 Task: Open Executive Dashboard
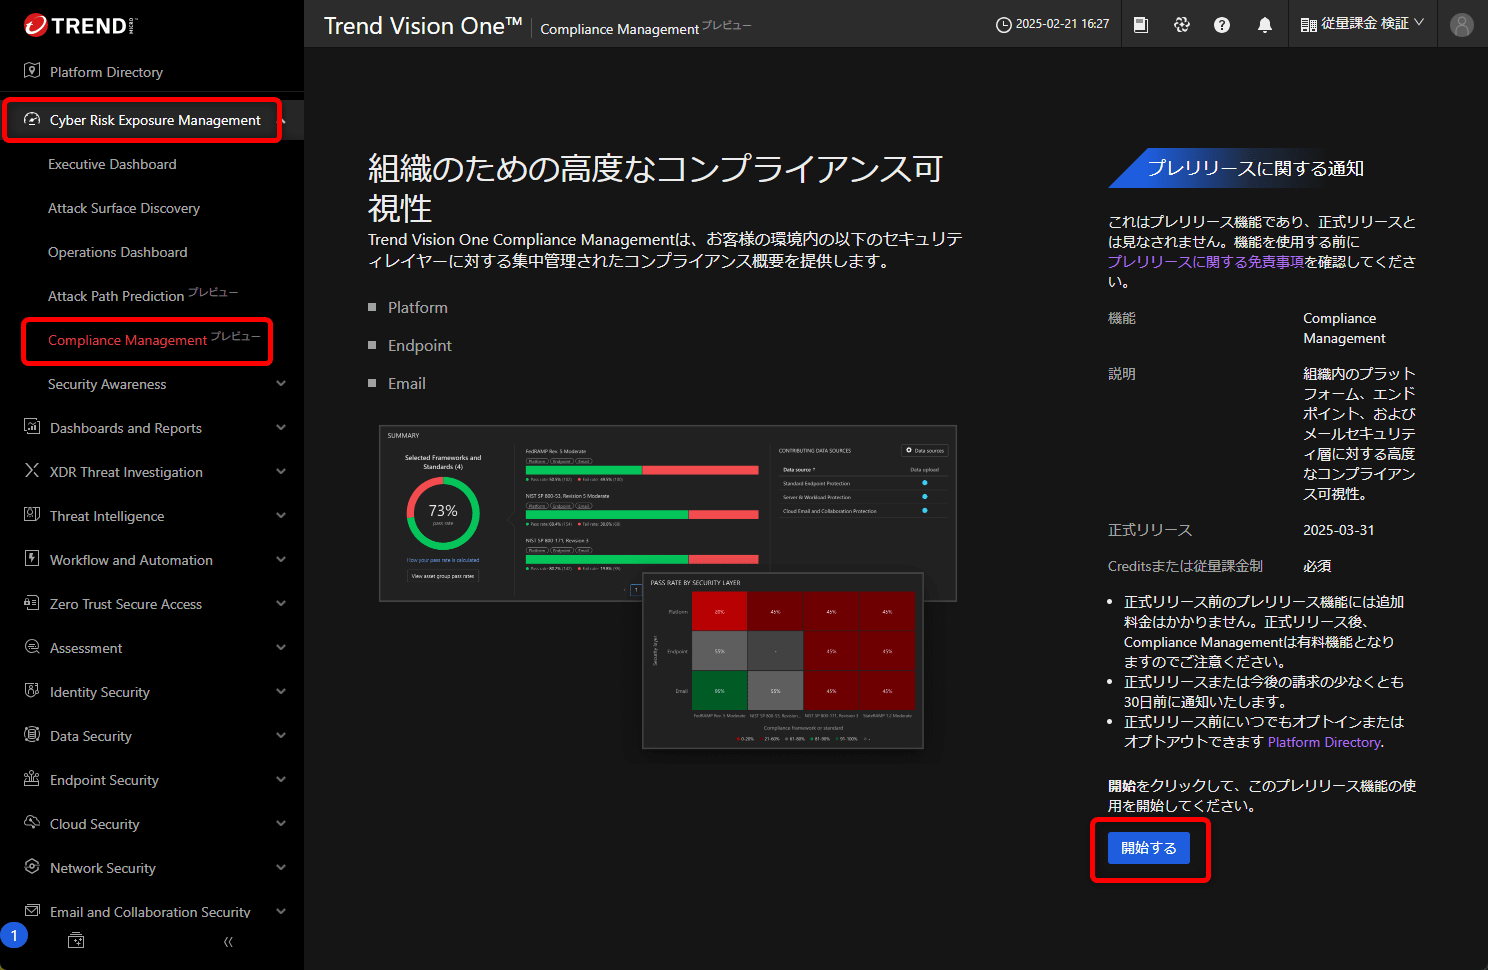(112, 164)
